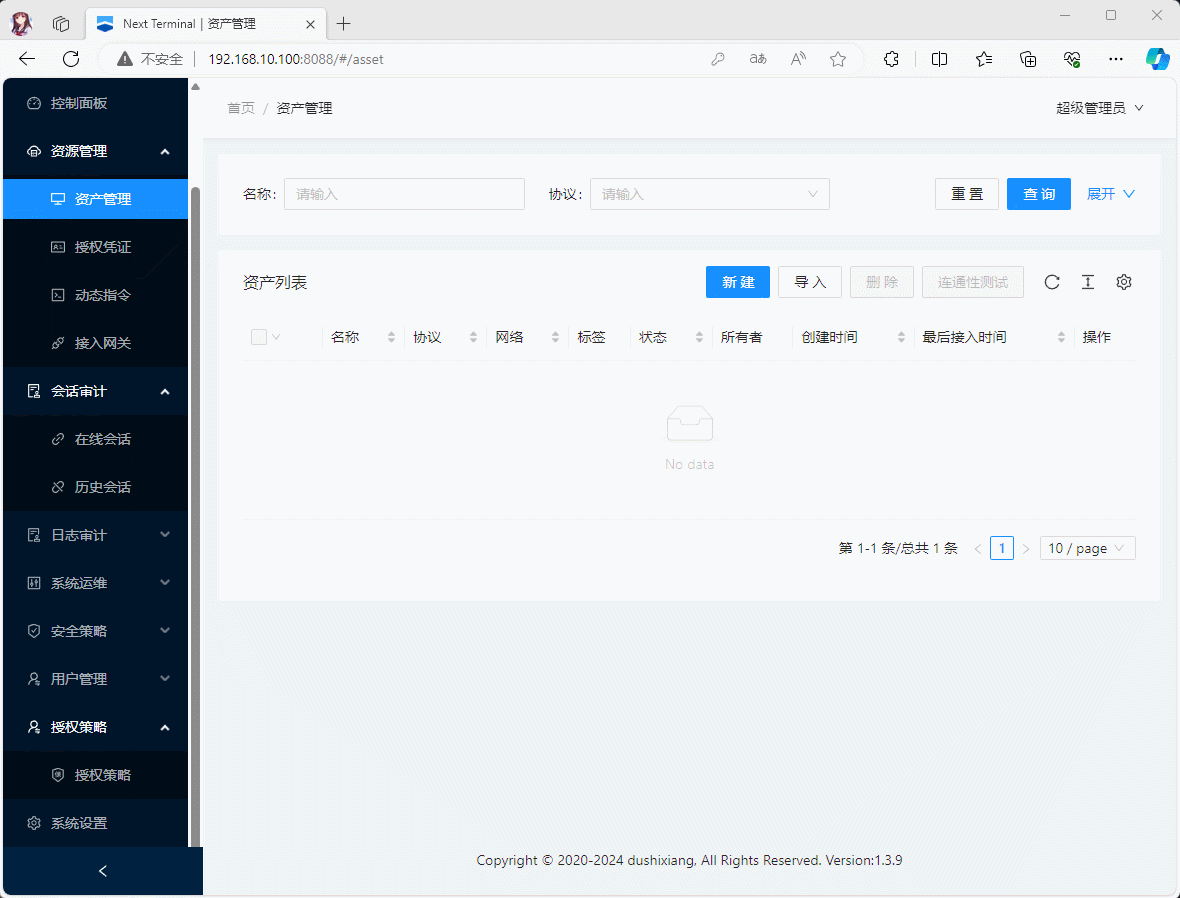Click the 新建 button
The image size is (1180, 898).
pyautogui.click(x=738, y=282)
